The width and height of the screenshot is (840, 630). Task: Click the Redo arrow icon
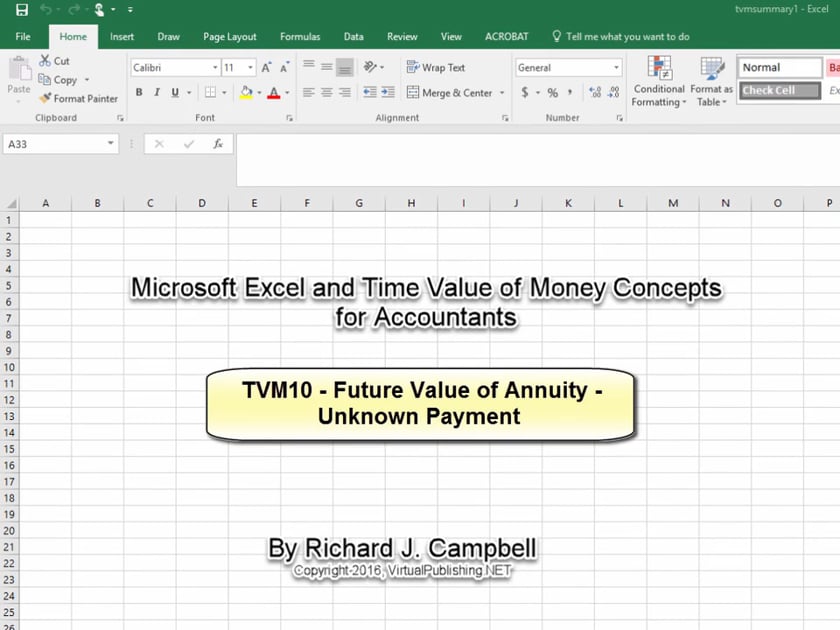(x=73, y=9)
